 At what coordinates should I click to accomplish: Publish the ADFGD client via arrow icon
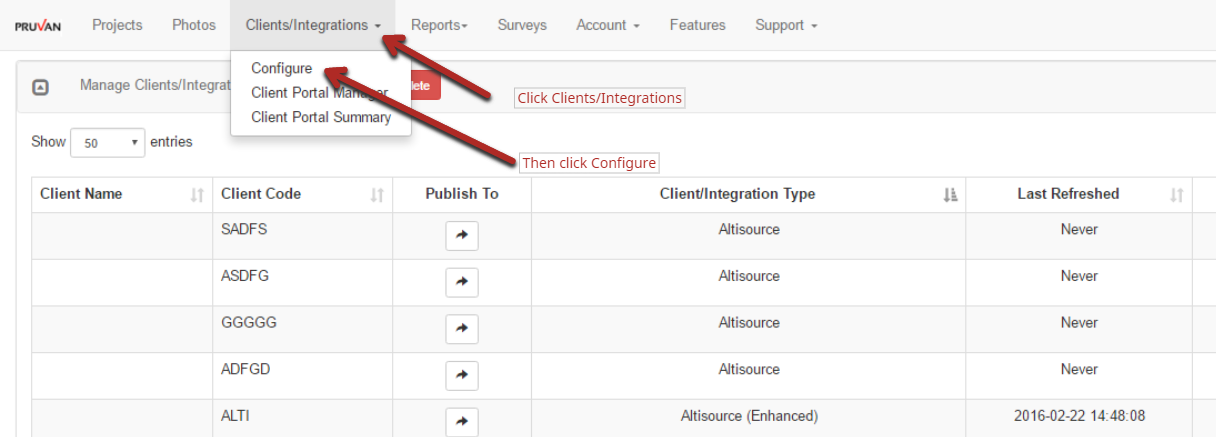461,375
